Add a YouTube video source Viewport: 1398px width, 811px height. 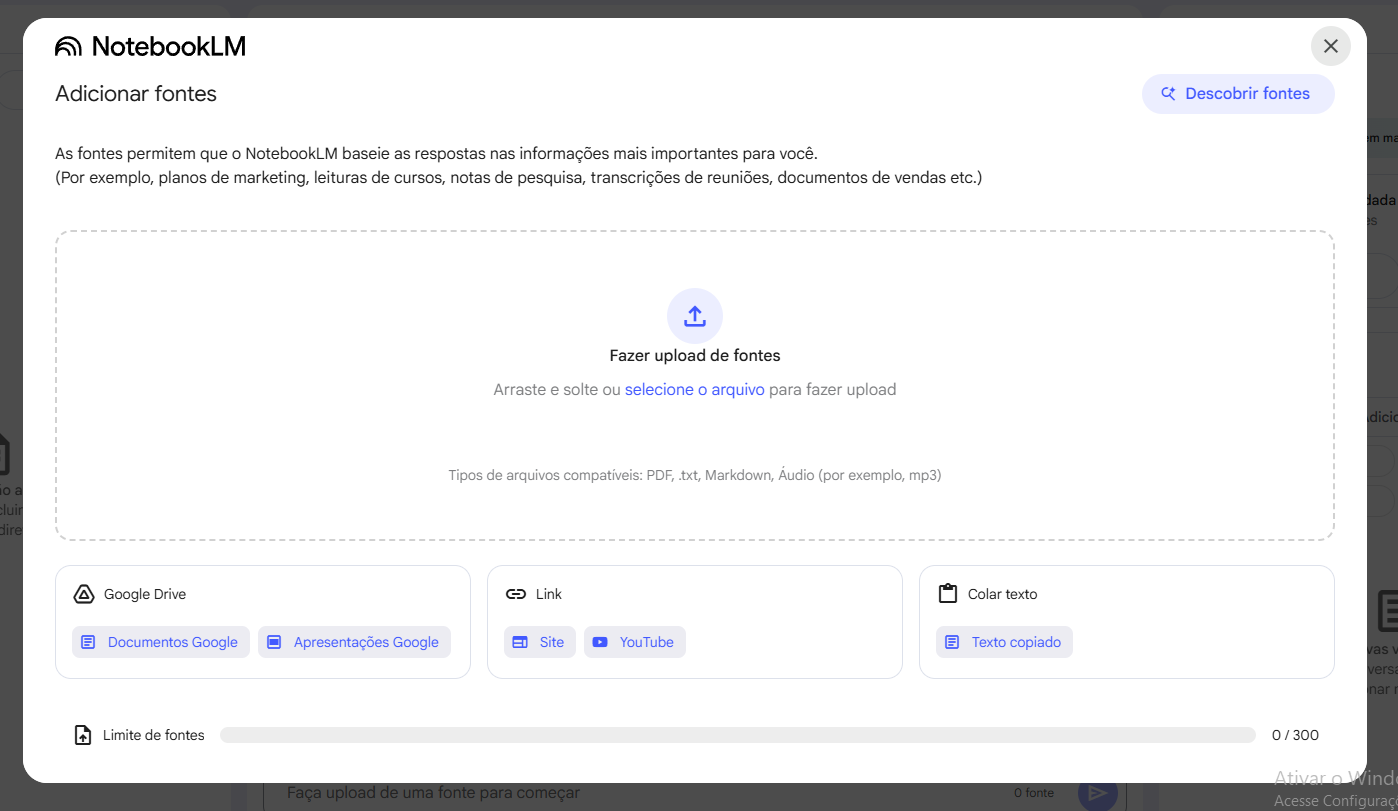click(635, 642)
